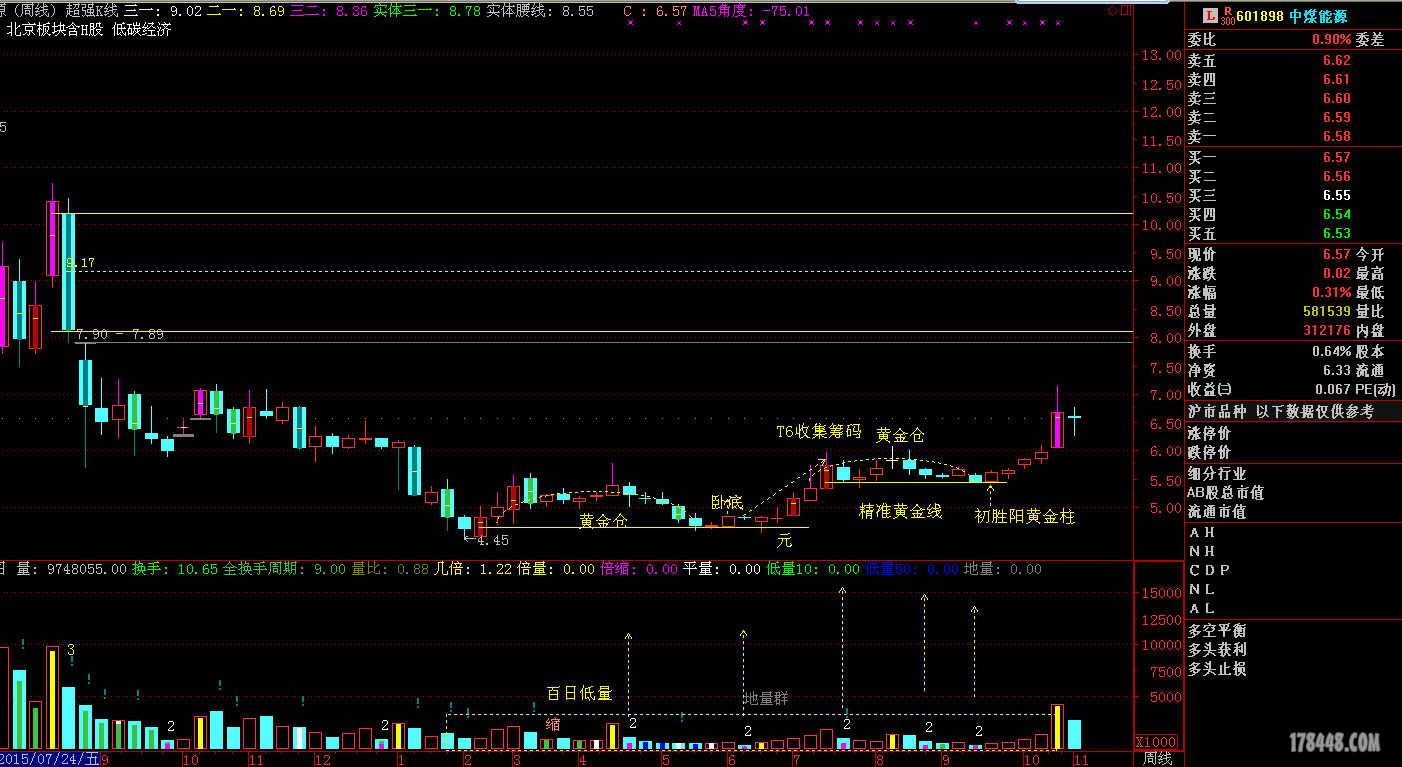The width and height of the screenshot is (1402, 767).
Task: Click the 涨幅 value 0.31%
Action: (x=1331, y=293)
